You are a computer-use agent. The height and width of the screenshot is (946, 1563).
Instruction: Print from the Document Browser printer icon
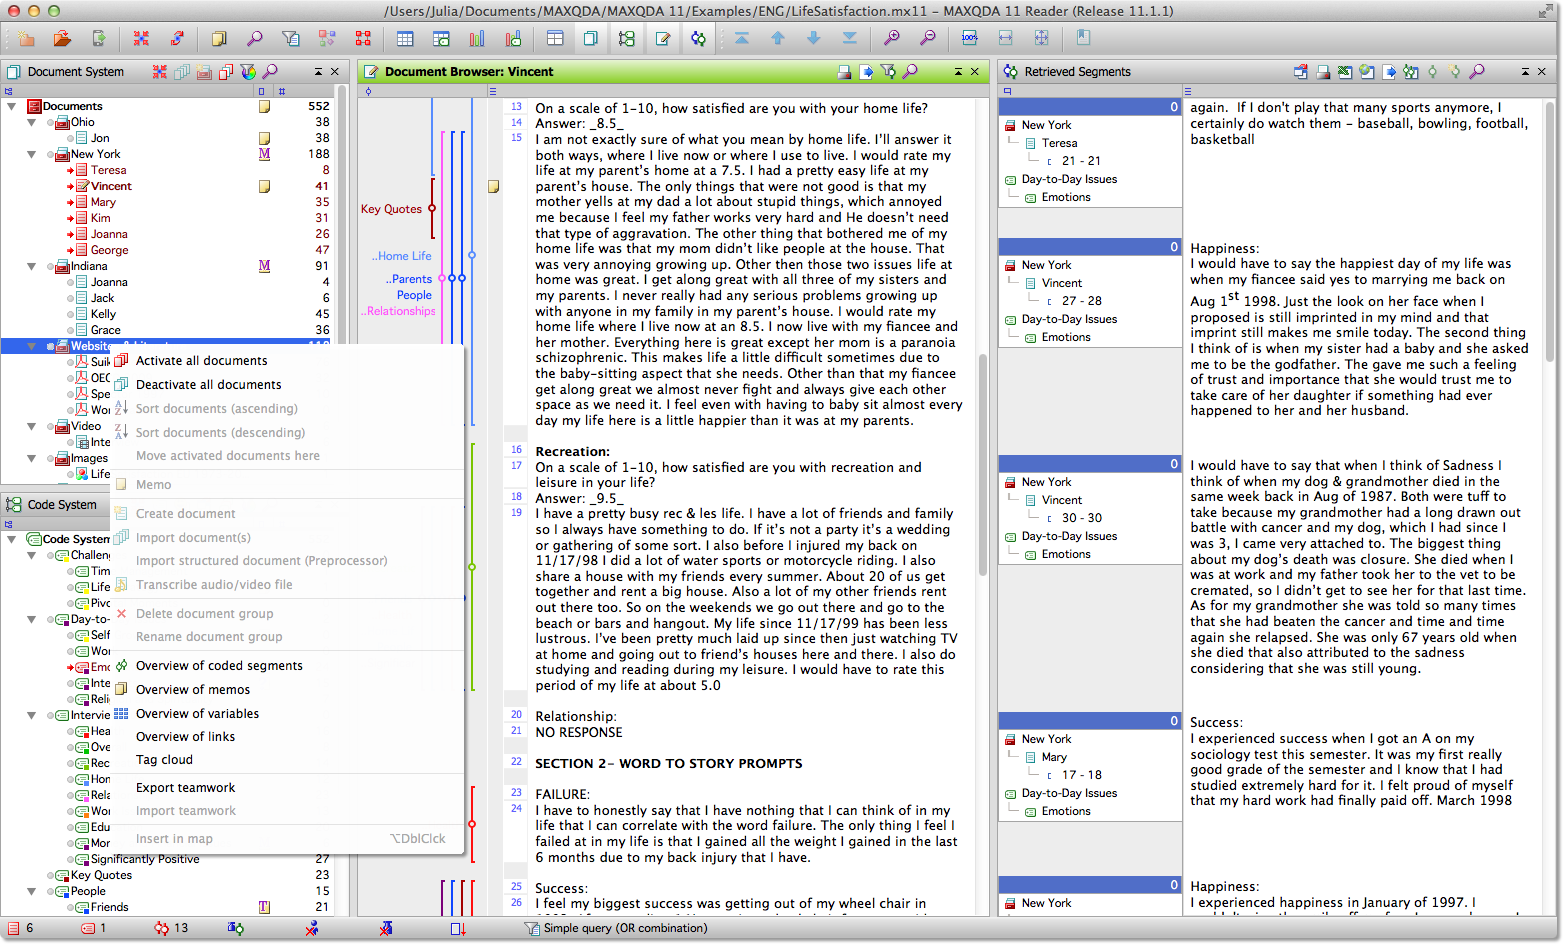844,72
